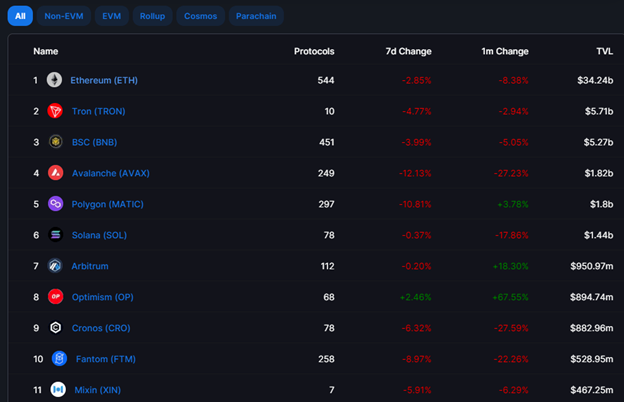Open the Fantom (FTM) chain link

(105, 359)
